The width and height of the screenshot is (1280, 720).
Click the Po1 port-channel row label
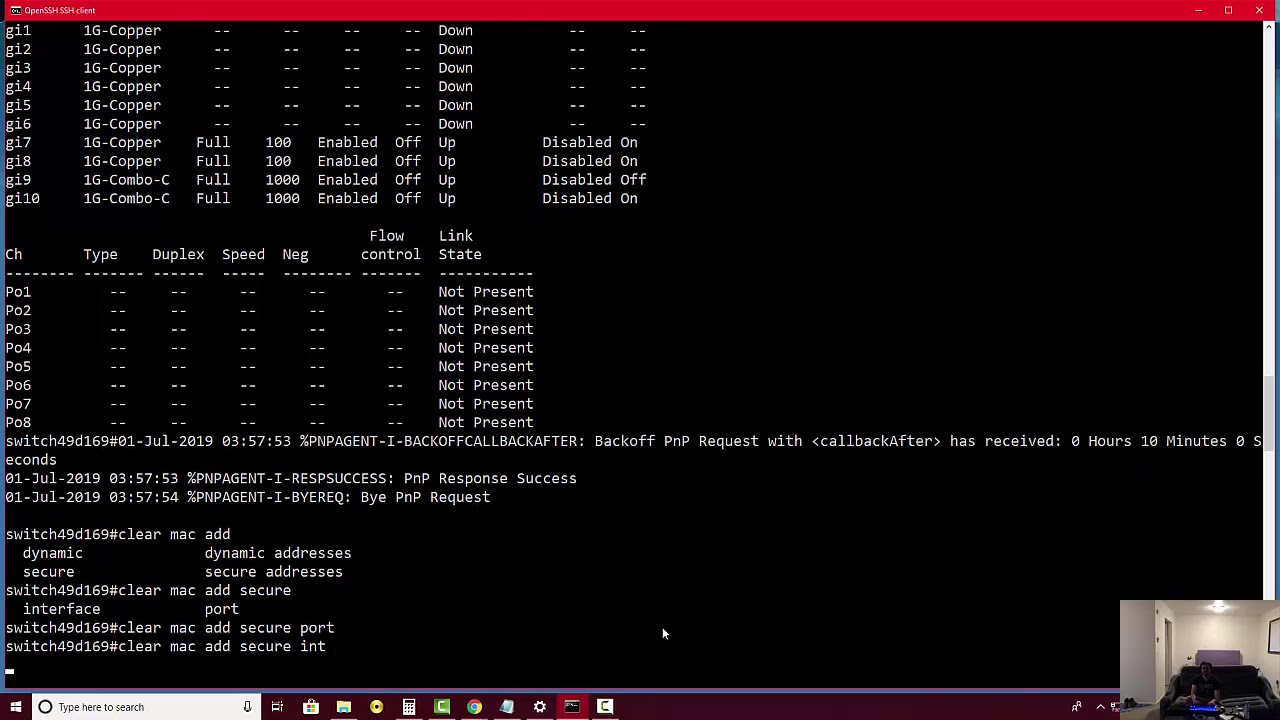[18, 292]
